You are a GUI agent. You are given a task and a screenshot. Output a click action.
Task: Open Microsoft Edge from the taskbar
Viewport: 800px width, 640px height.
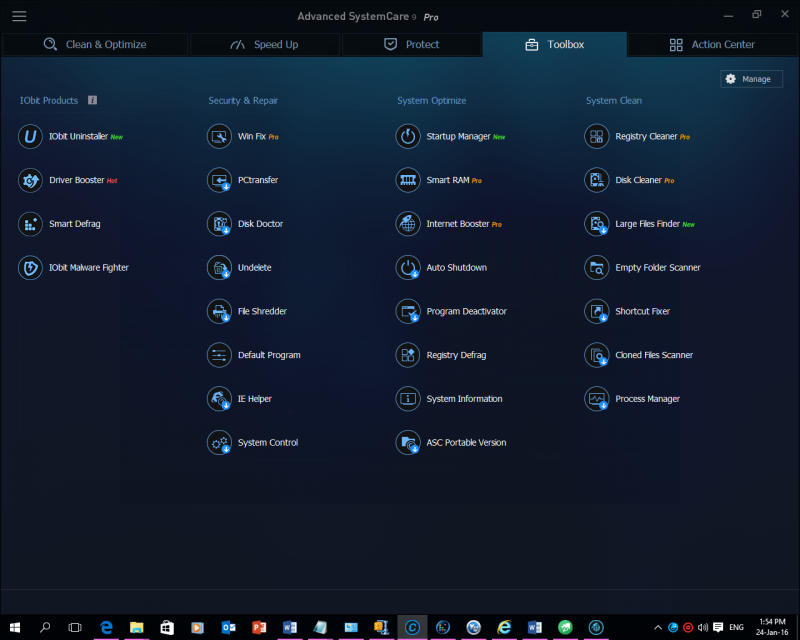(x=106, y=627)
